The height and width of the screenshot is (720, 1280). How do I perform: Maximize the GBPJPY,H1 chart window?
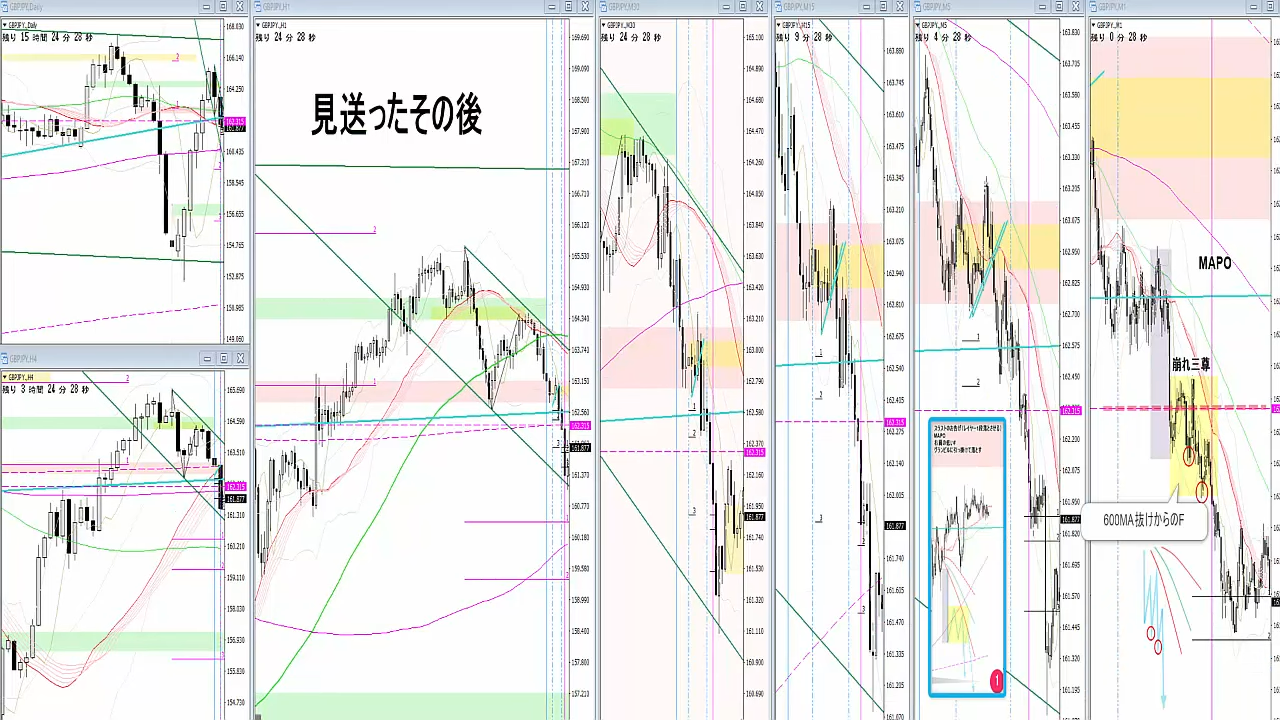pos(569,6)
